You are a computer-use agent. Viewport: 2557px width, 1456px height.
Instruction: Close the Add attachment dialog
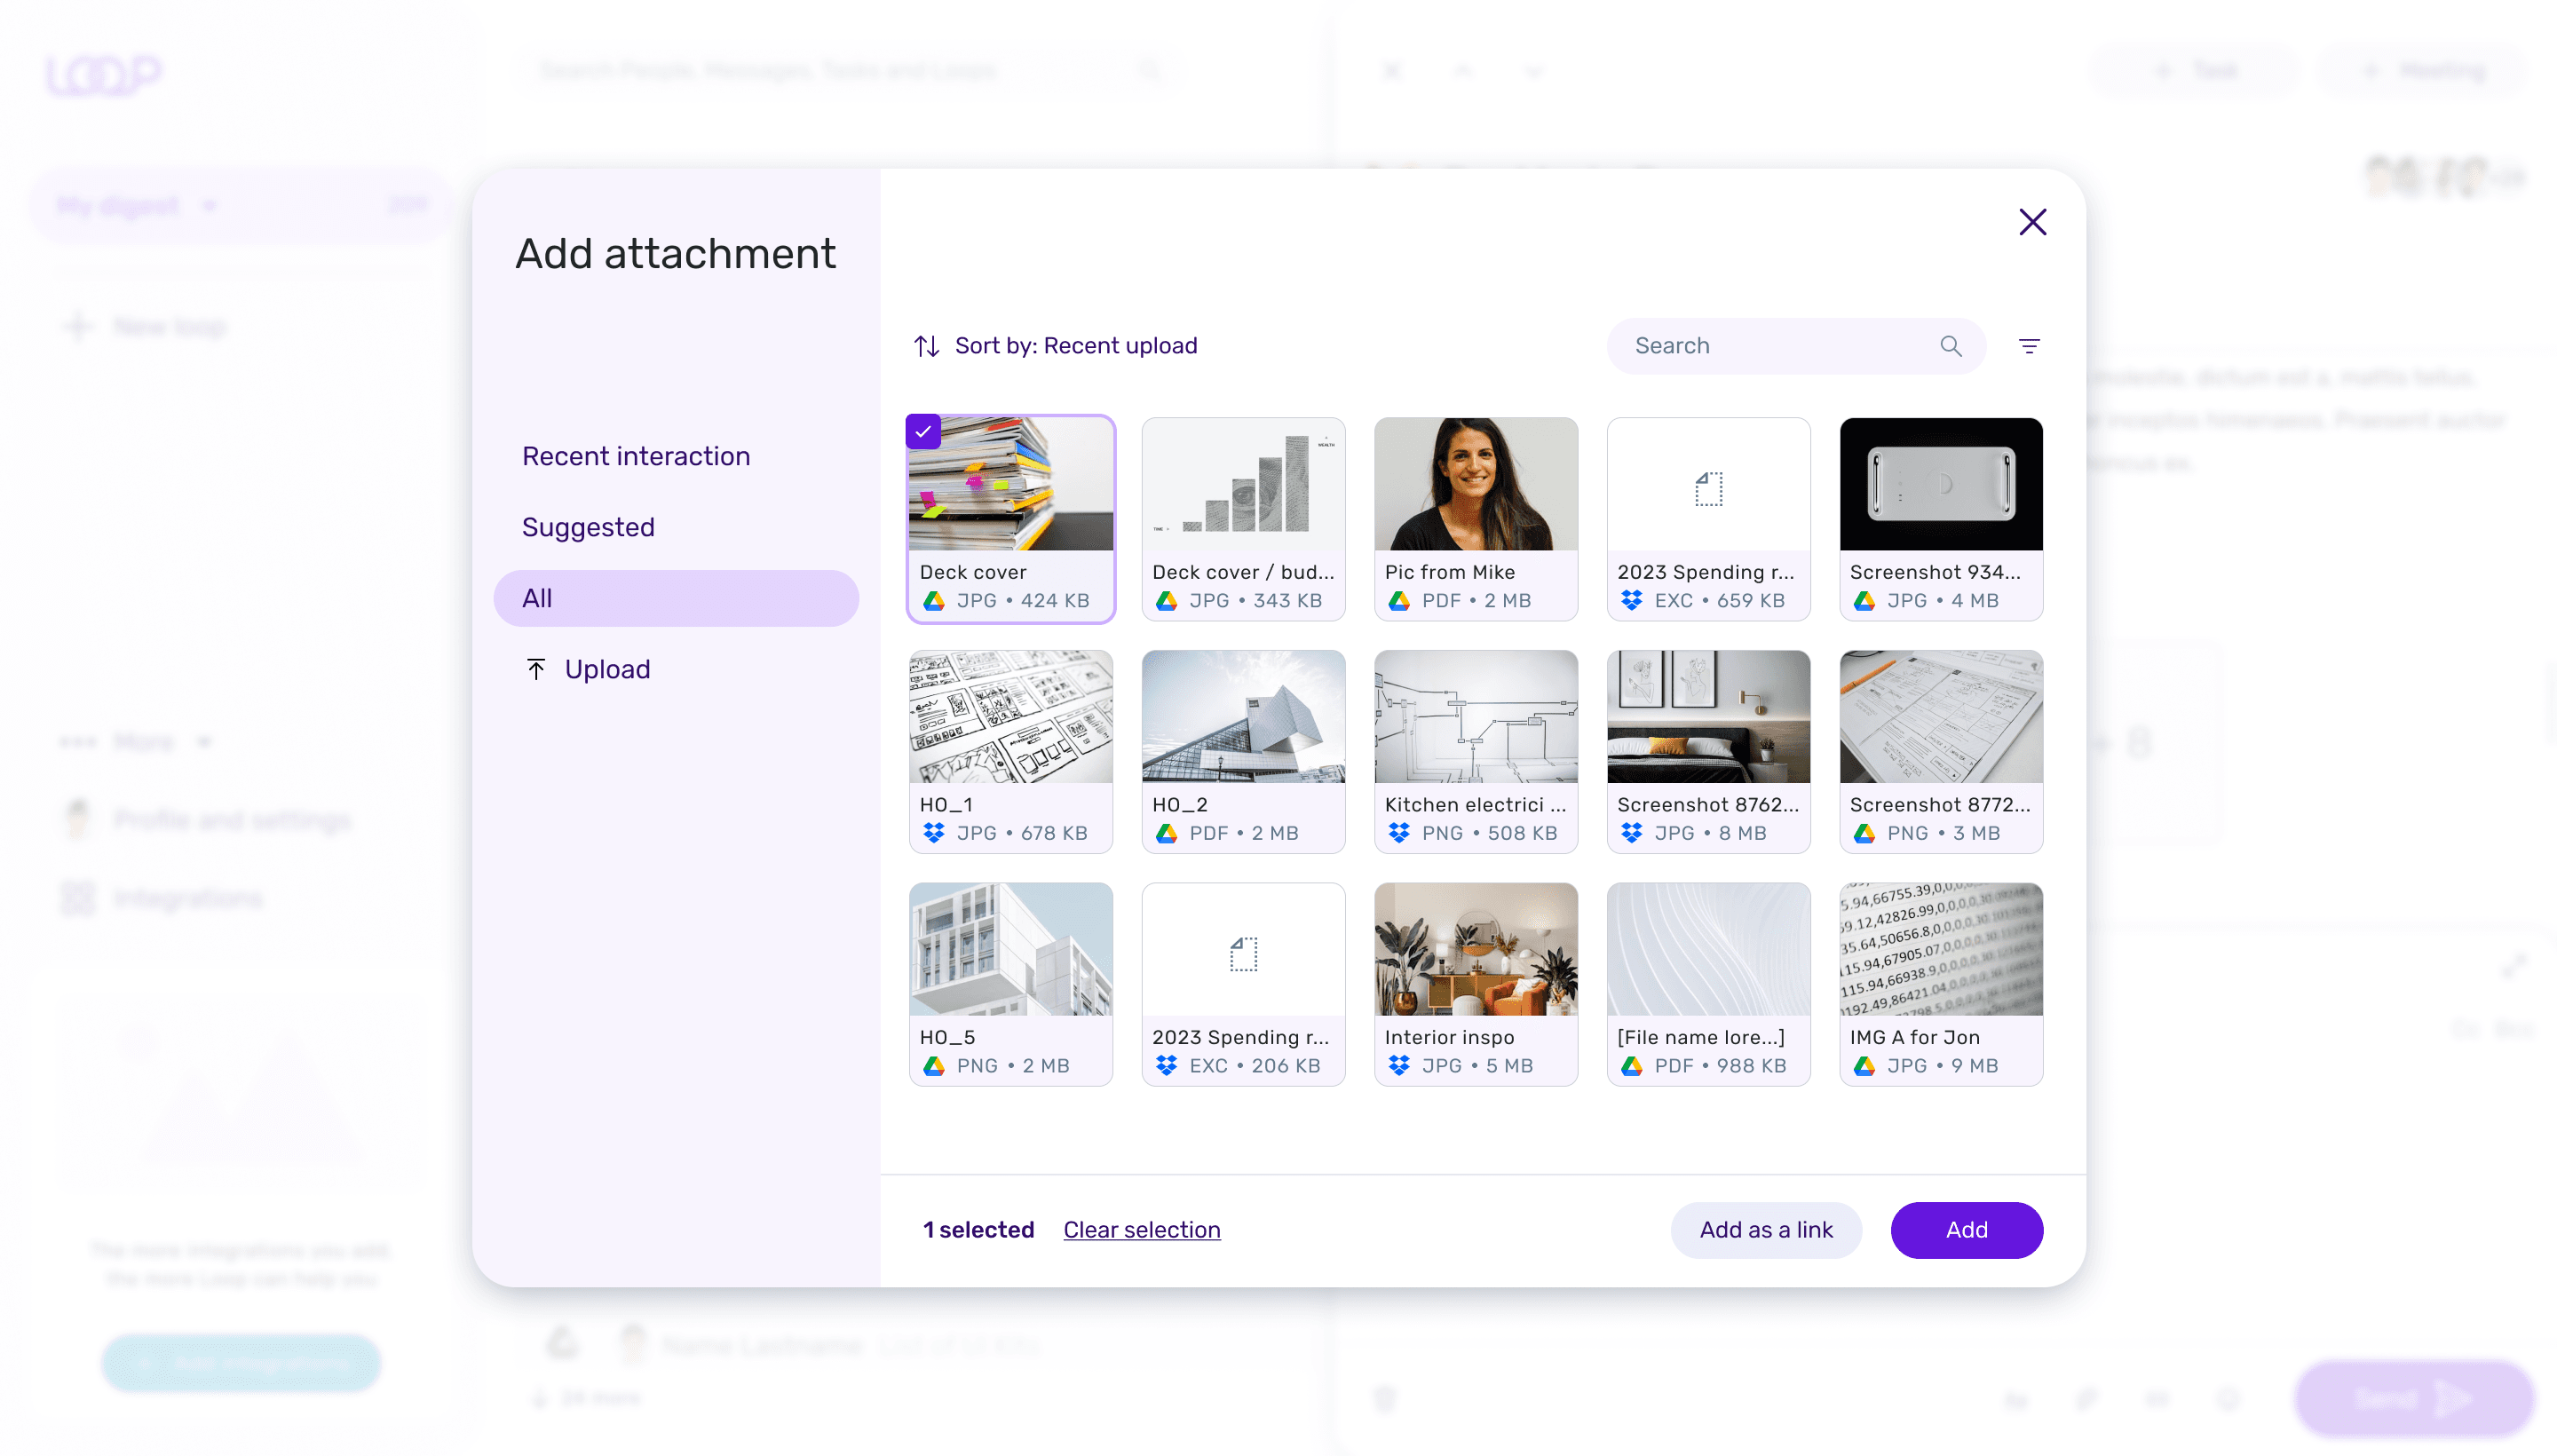pos(2032,222)
